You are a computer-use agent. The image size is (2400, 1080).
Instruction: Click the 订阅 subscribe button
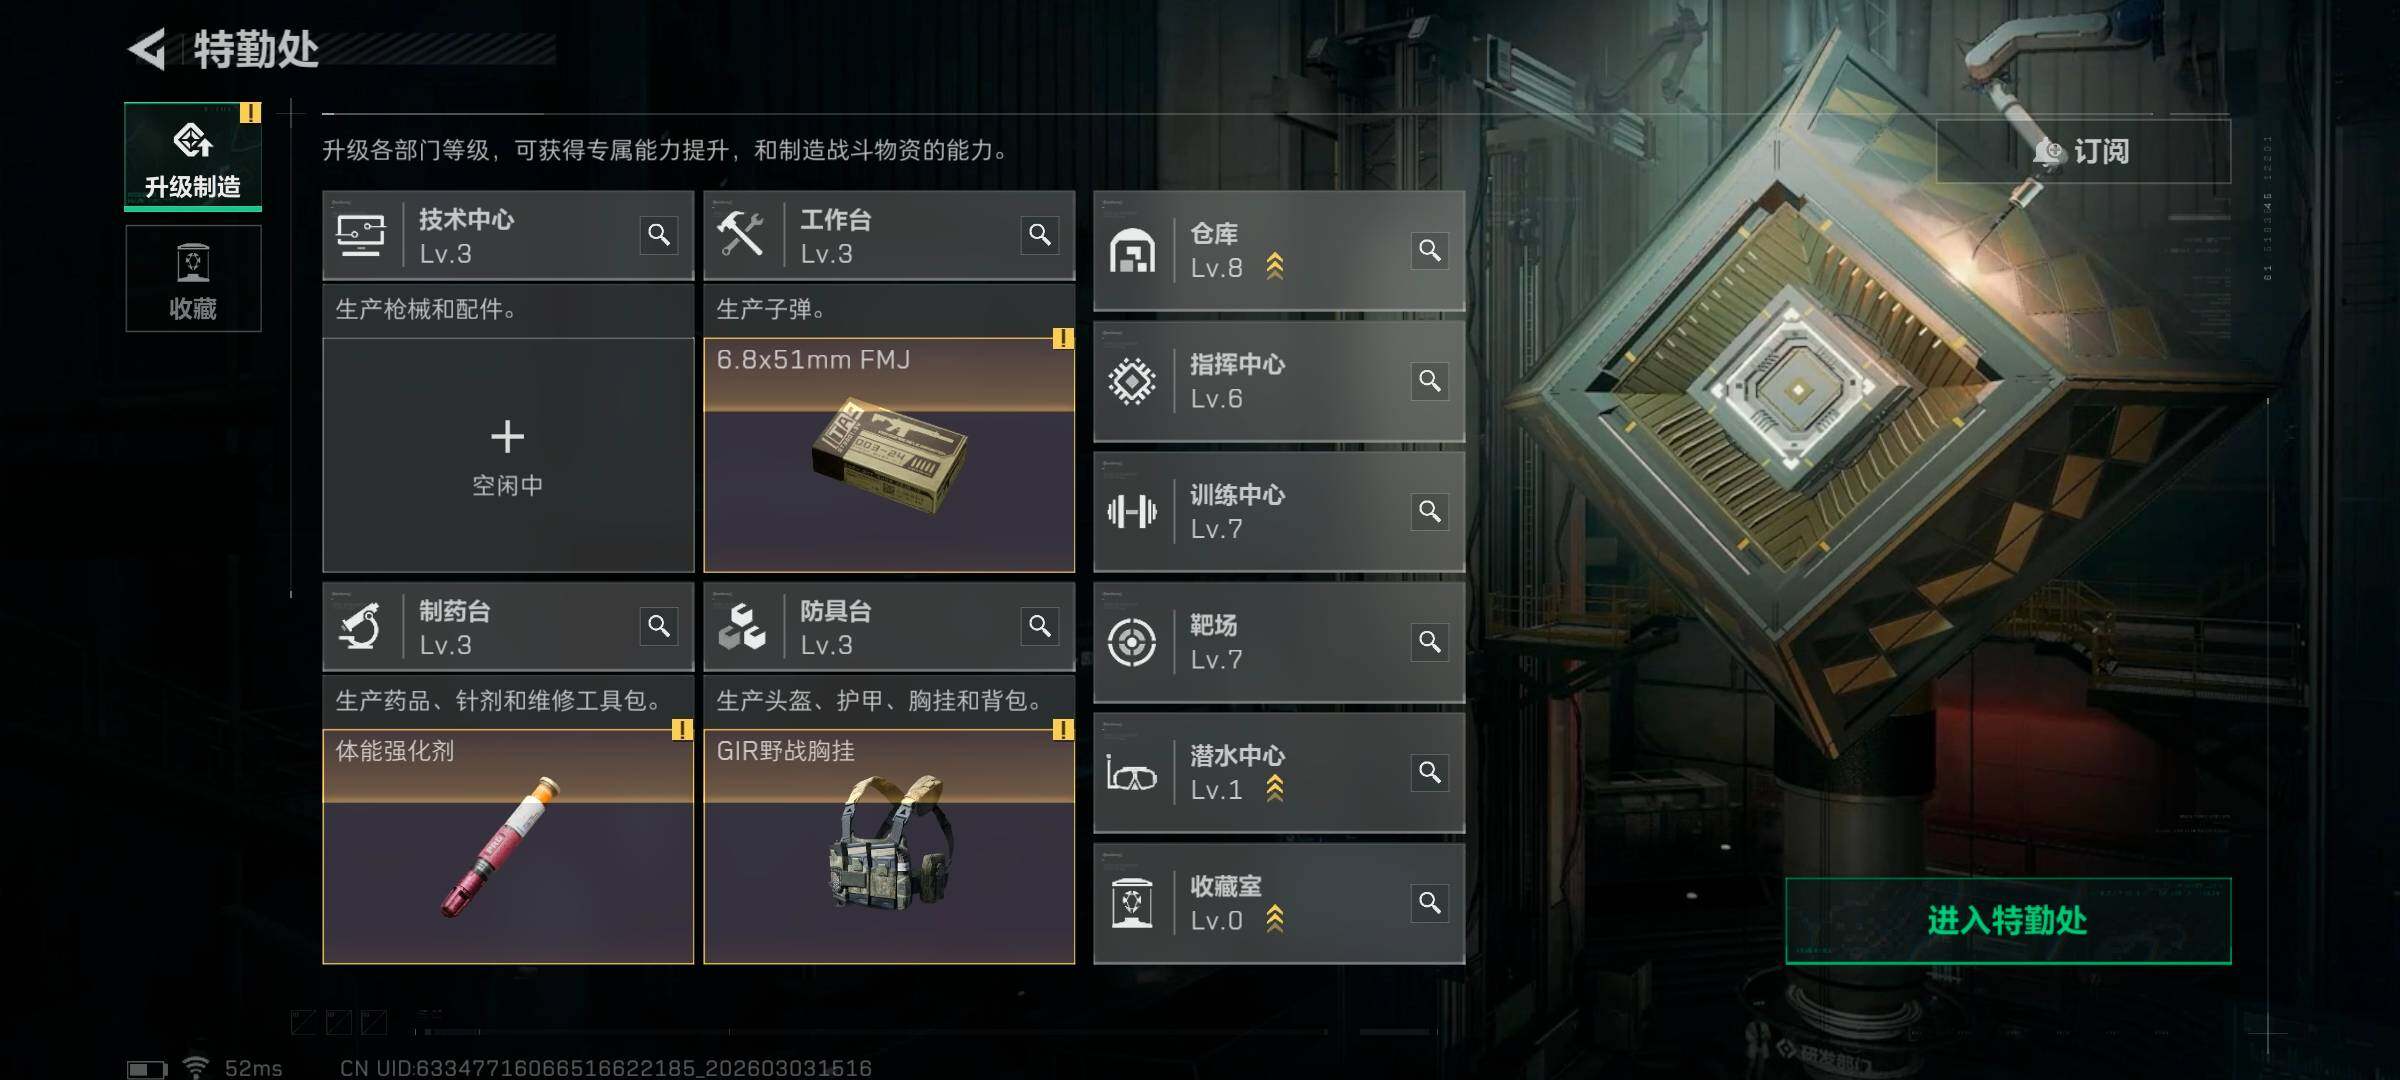(x=2083, y=151)
